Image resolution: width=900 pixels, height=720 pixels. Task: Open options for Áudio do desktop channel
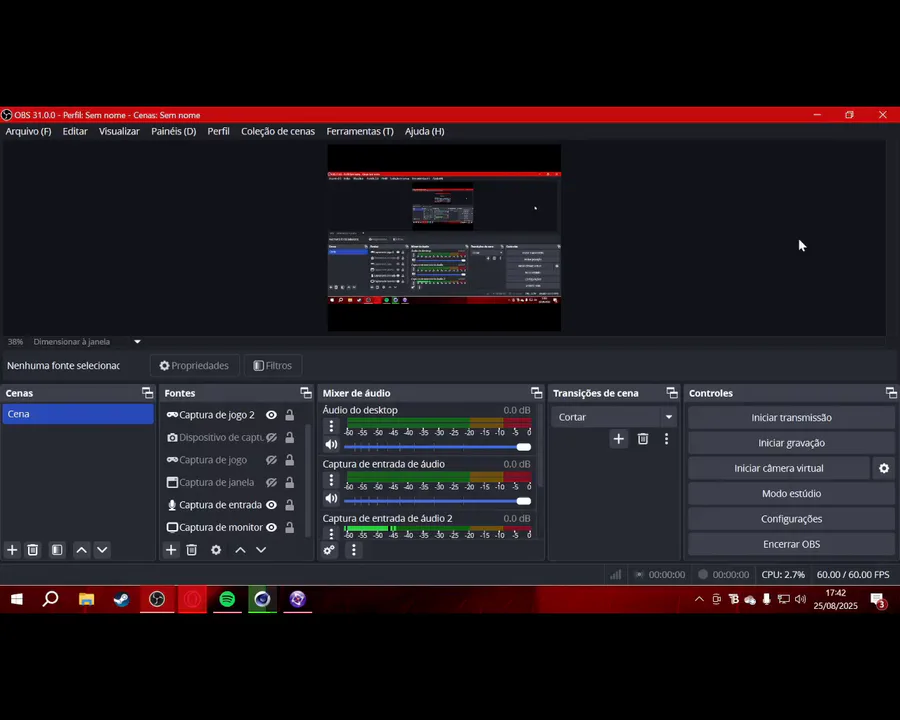pos(331,426)
